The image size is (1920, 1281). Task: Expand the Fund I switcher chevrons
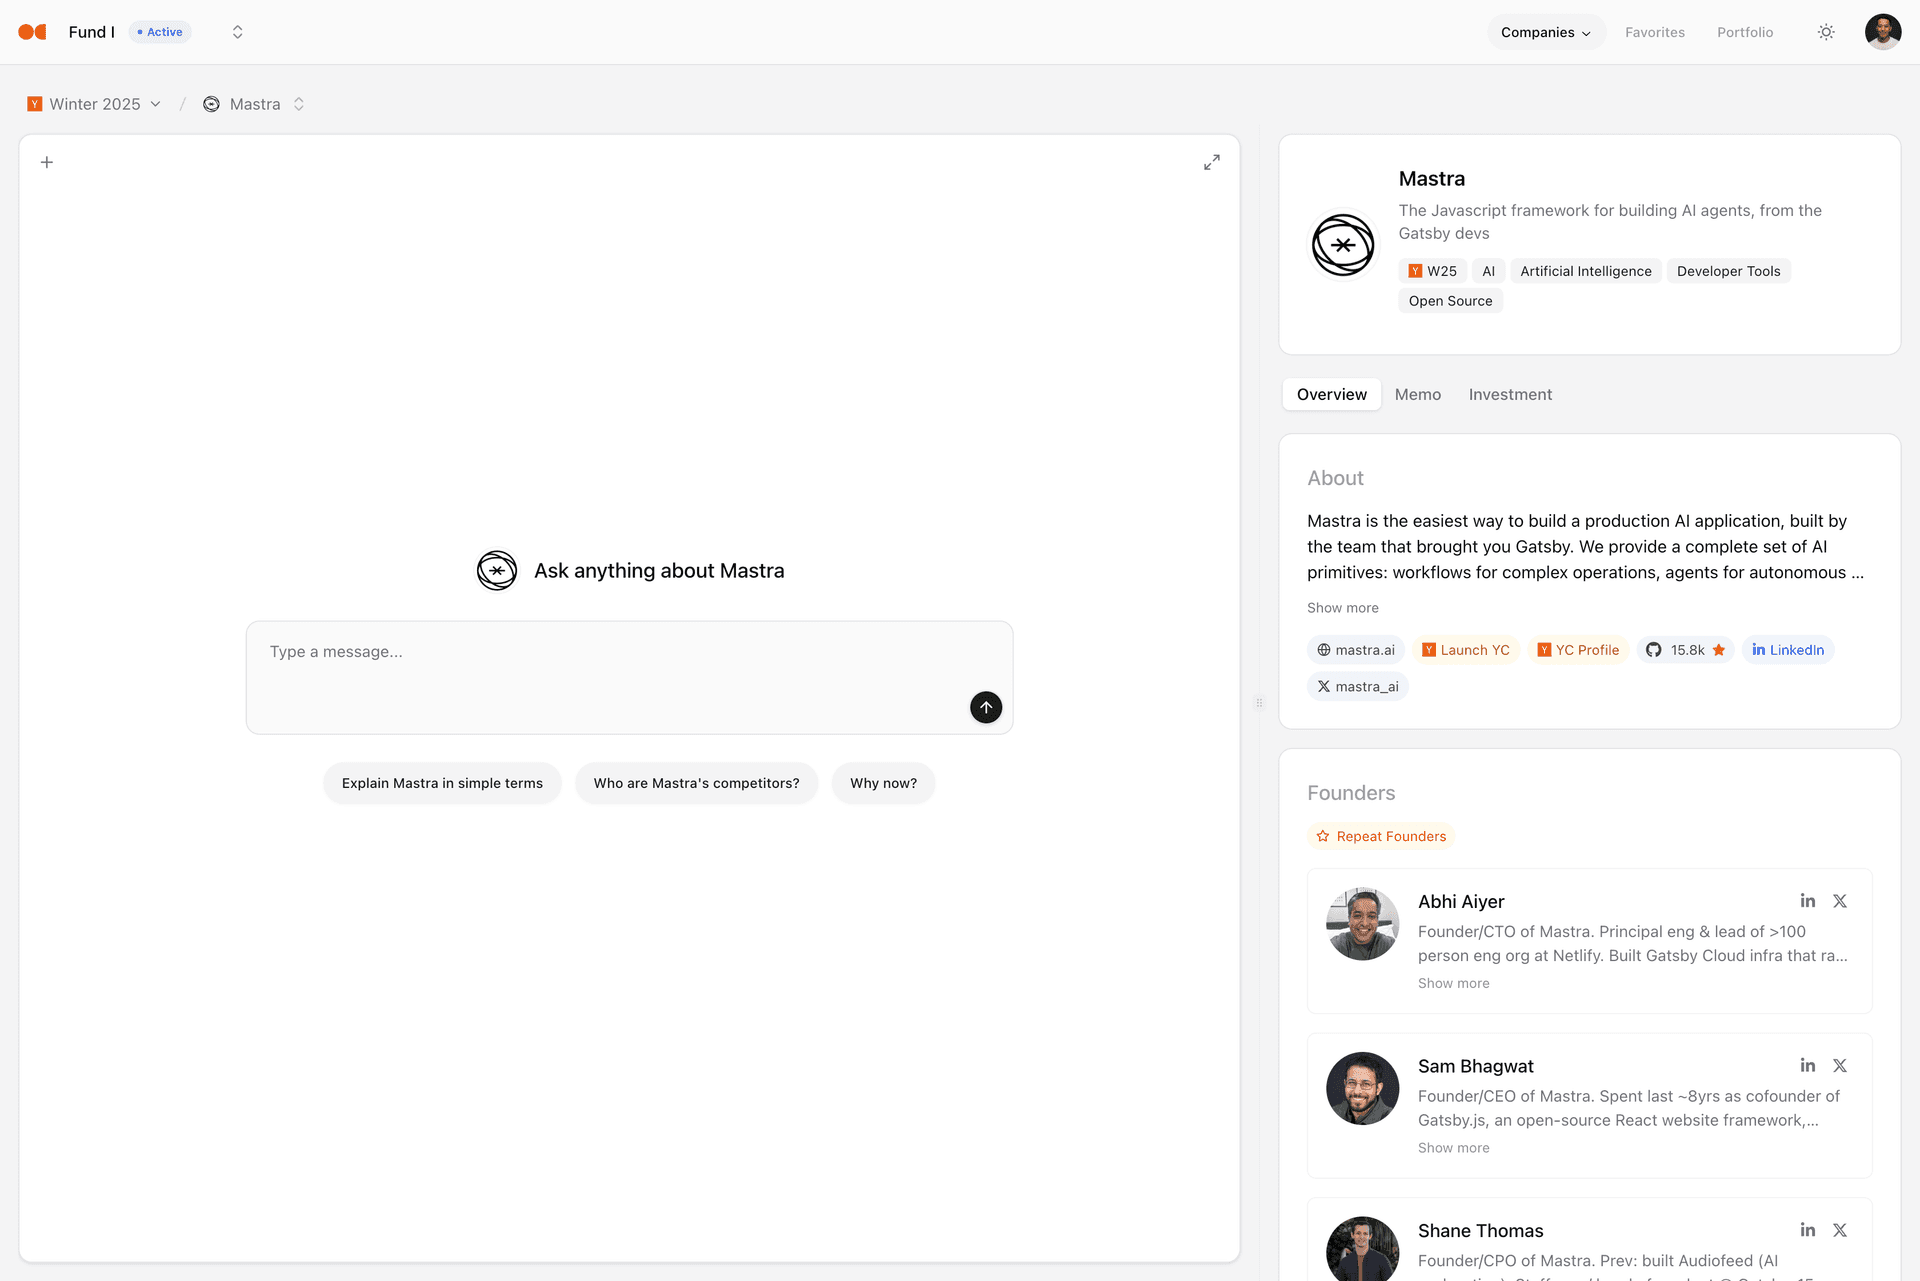237,31
